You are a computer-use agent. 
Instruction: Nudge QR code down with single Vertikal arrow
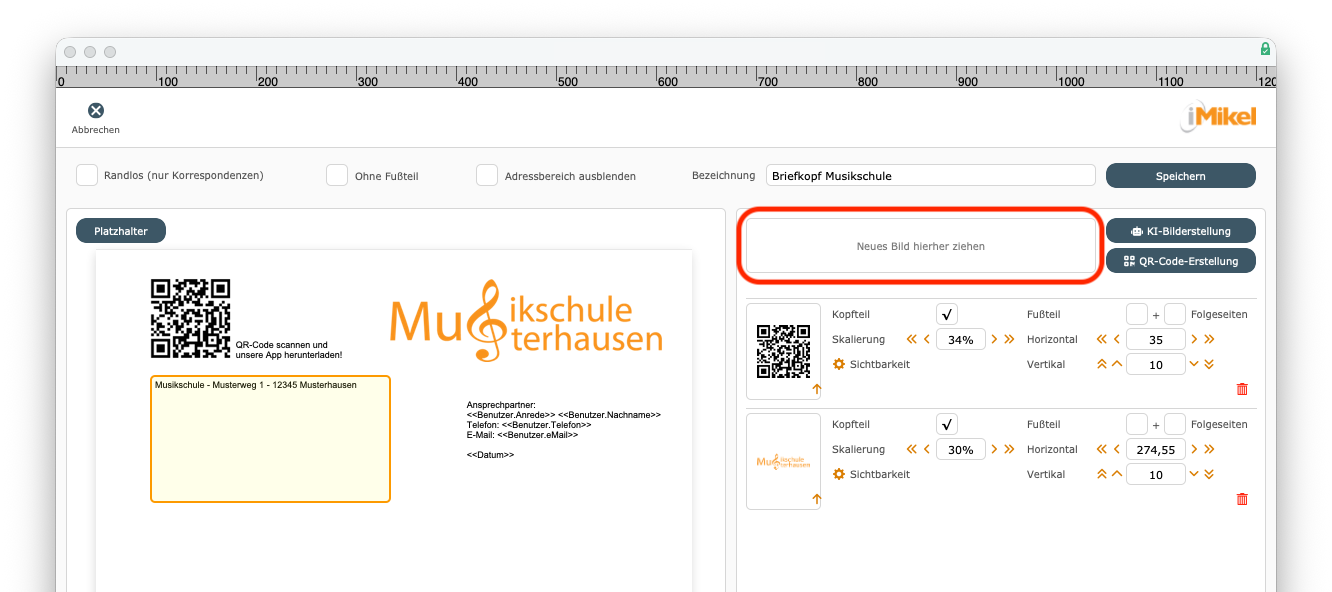tap(1194, 364)
